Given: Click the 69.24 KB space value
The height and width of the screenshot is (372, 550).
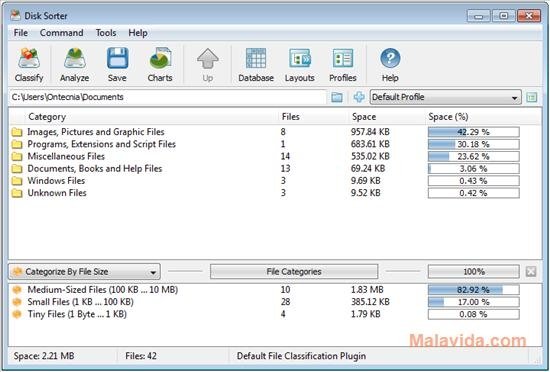Looking at the screenshot, I should [x=368, y=169].
